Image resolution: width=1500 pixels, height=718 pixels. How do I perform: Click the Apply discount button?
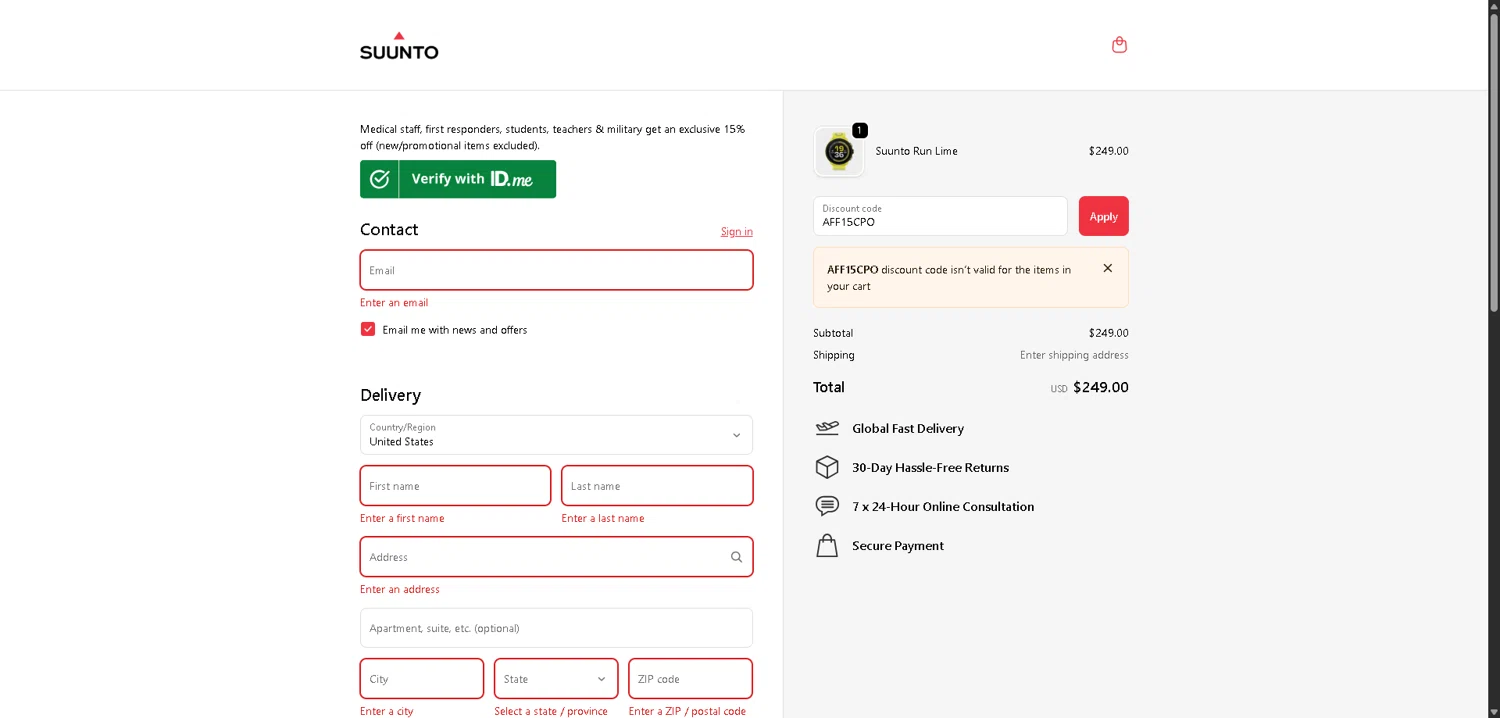point(1104,216)
